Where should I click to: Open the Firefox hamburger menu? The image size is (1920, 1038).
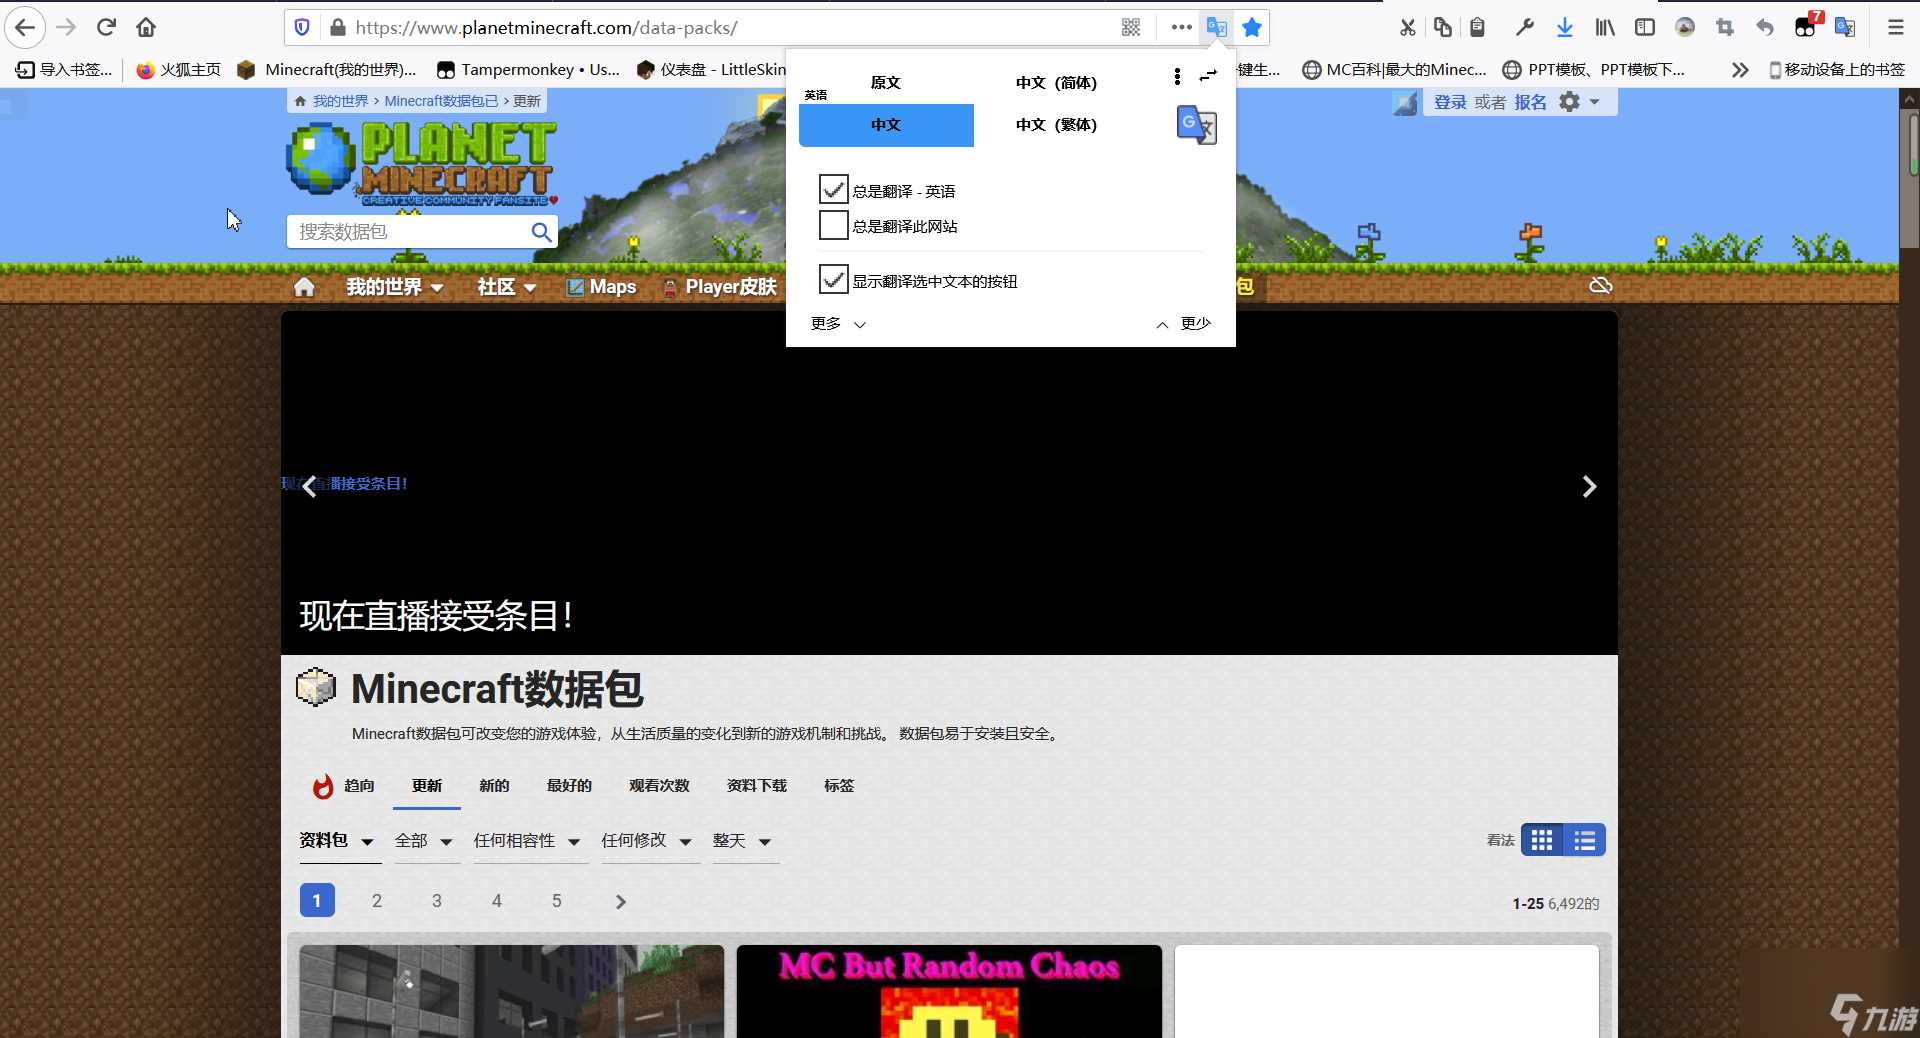1895,27
